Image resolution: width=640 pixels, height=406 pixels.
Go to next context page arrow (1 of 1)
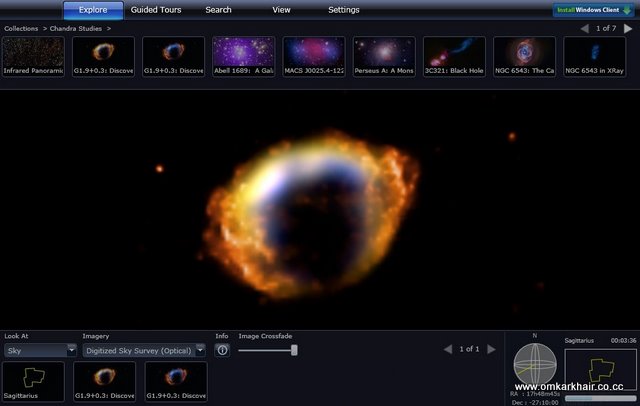click(491, 349)
